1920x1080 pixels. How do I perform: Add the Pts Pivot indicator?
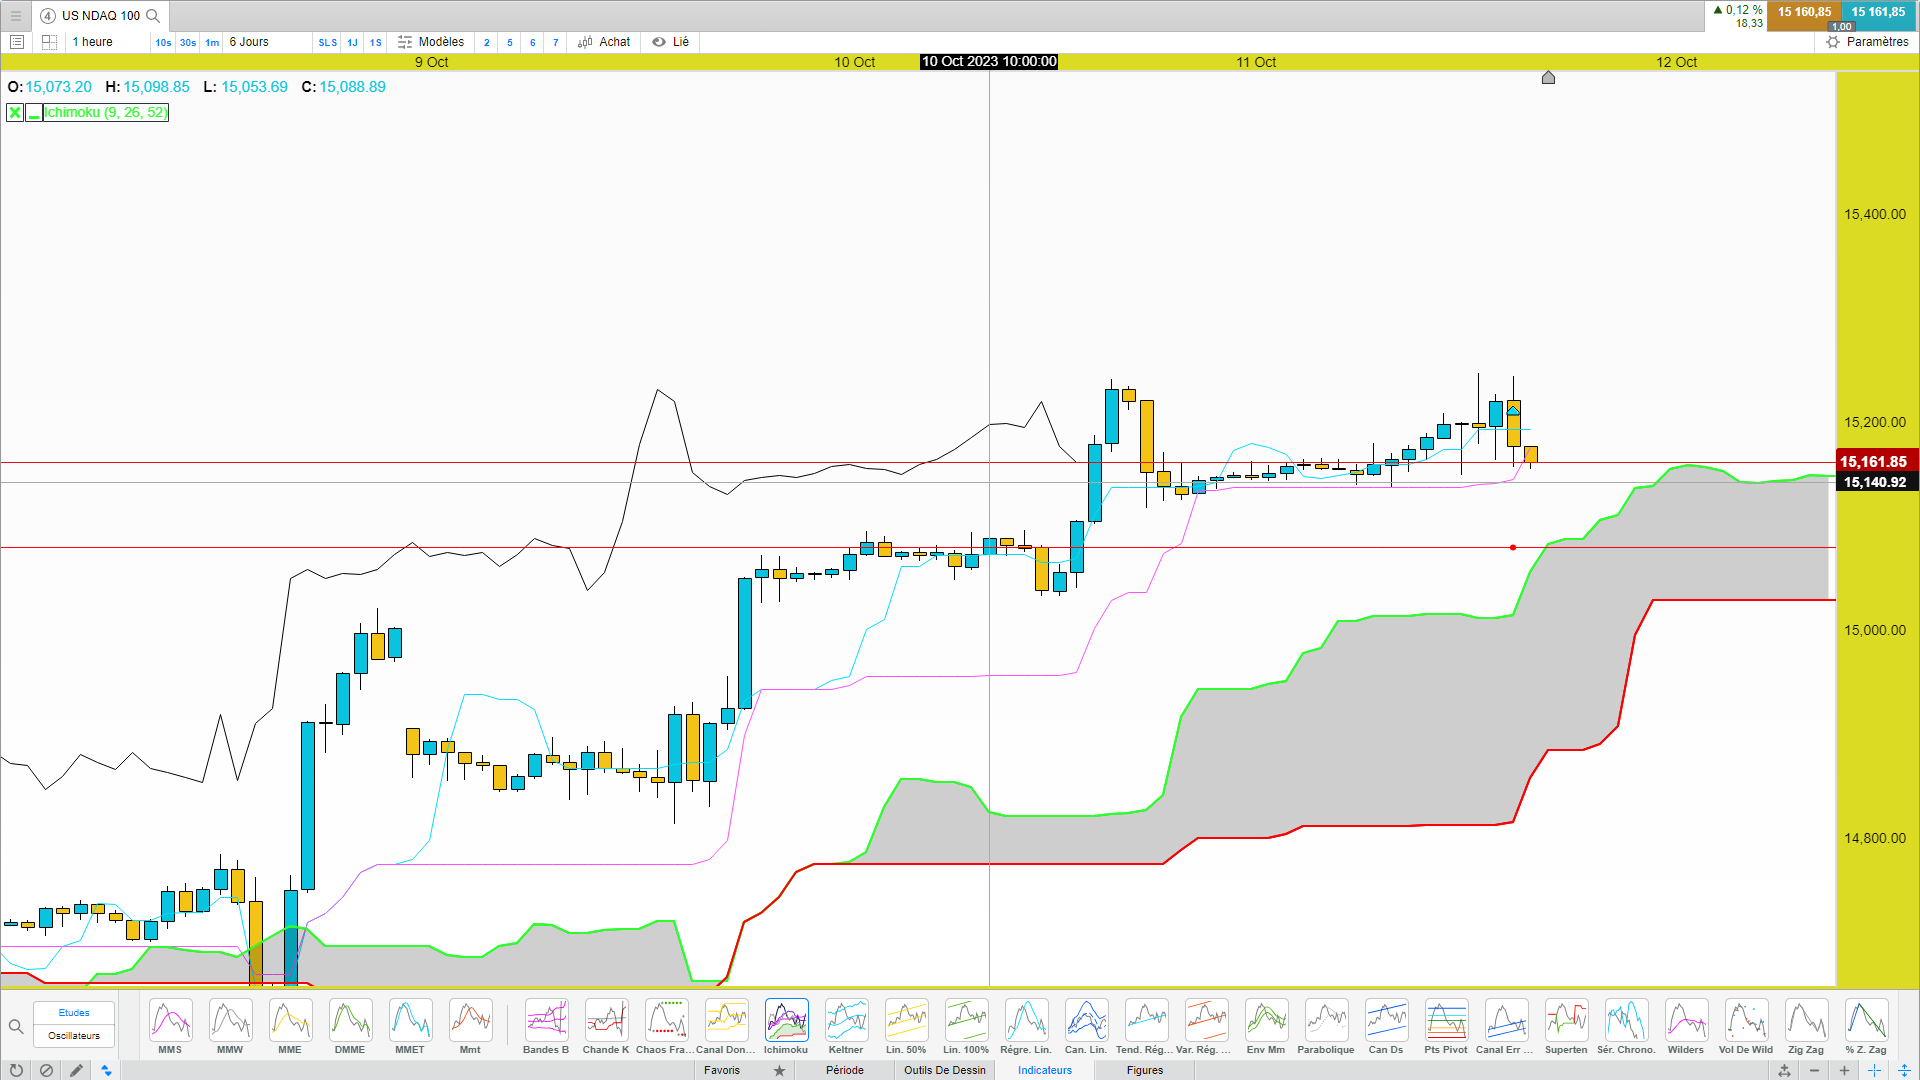1446,1021
